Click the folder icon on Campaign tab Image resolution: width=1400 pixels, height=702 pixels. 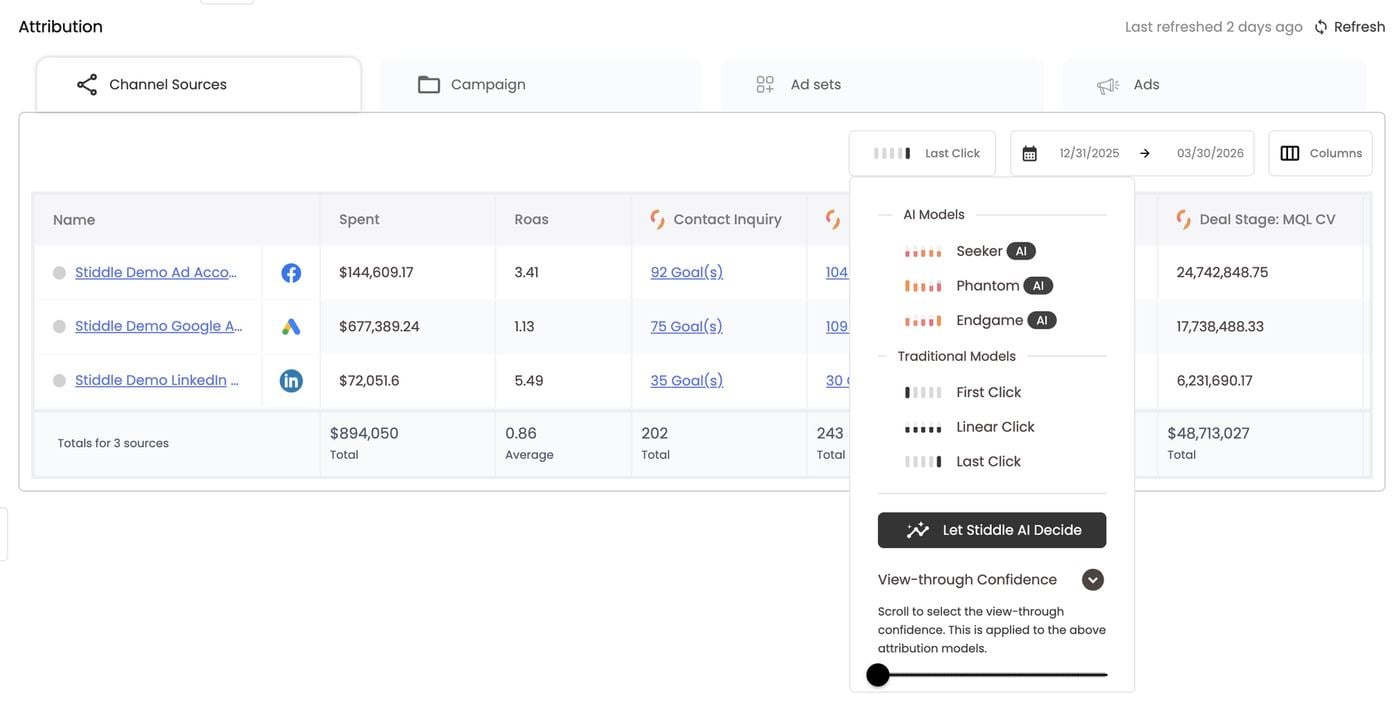click(x=429, y=85)
